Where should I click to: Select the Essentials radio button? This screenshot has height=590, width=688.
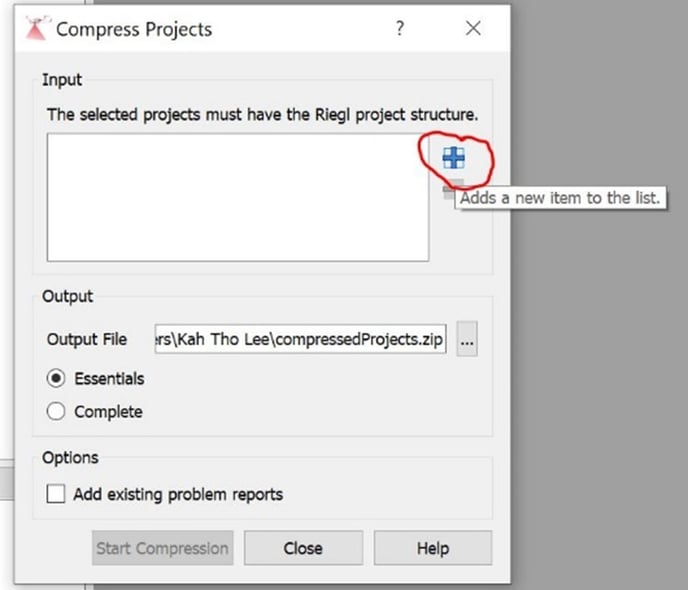click(56, 379)
